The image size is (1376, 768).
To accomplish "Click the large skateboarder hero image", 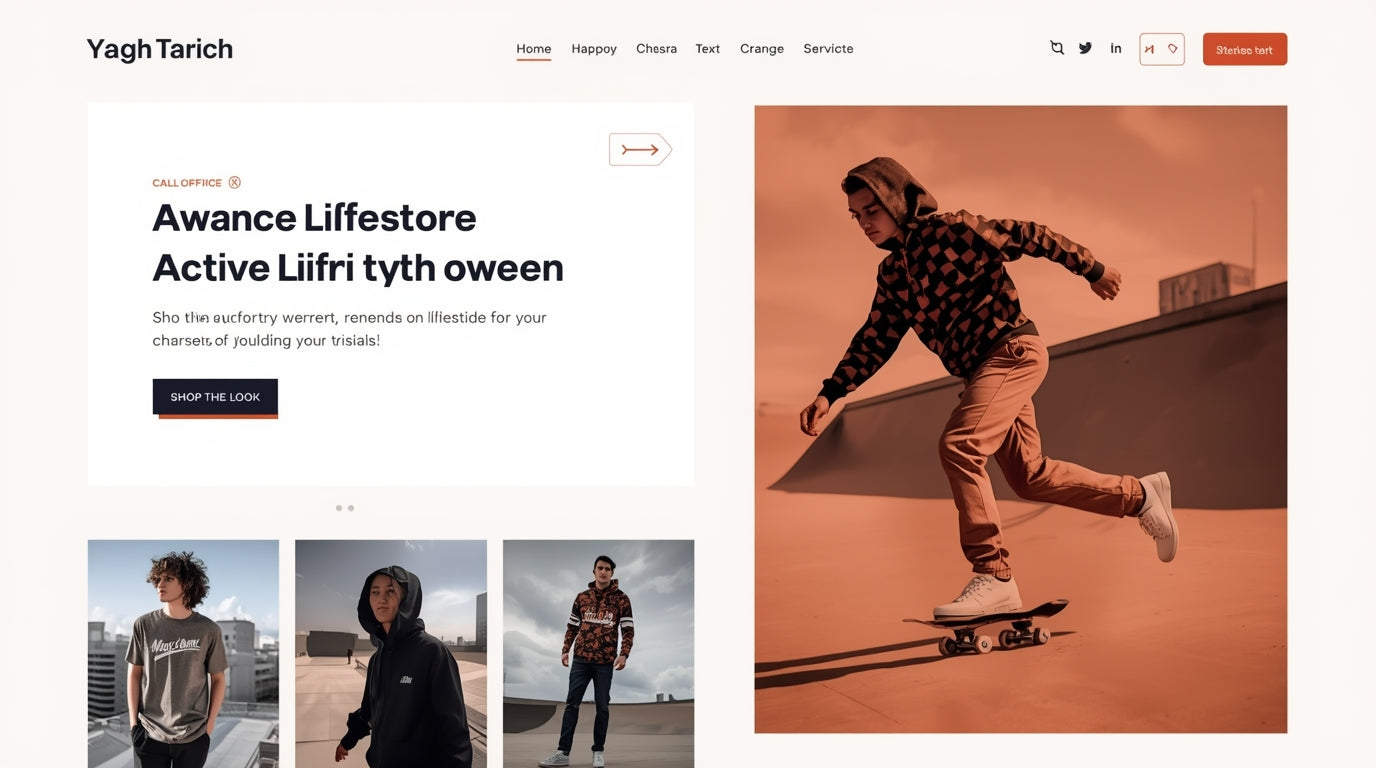I will click(1021, 419).
